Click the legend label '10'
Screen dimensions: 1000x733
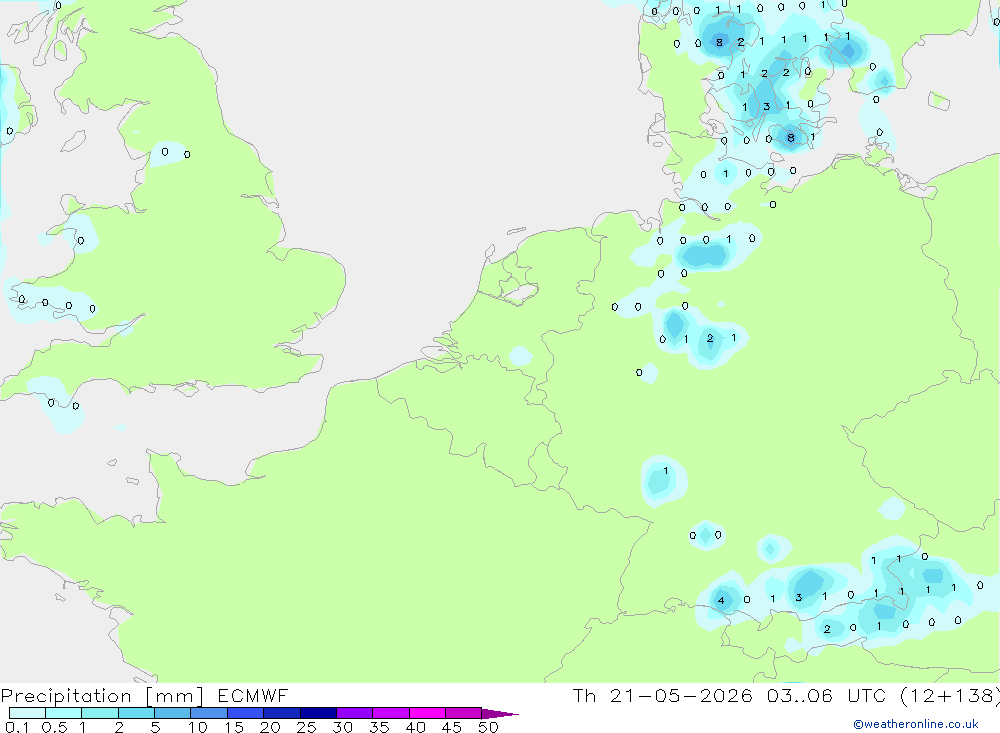click(x=198, y=727)
